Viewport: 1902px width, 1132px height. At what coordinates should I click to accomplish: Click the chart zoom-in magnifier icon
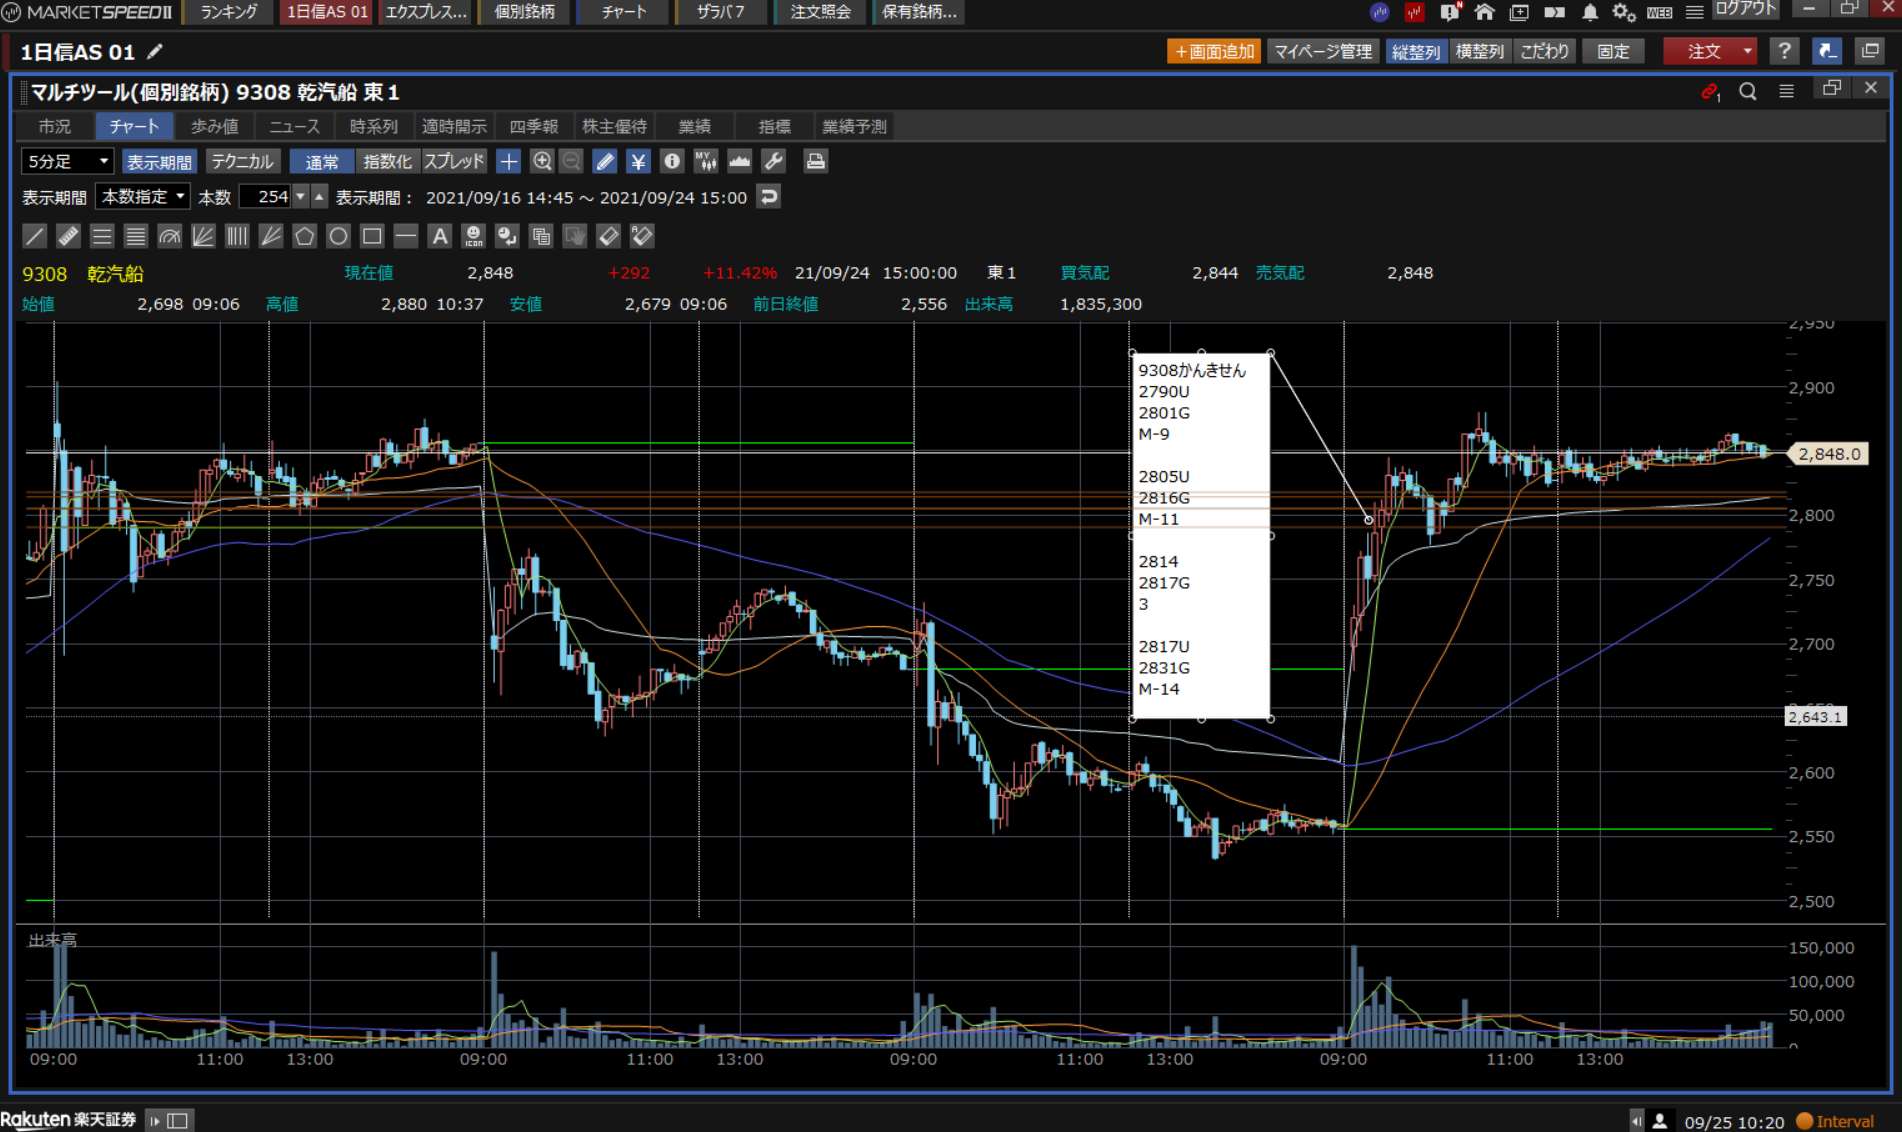click(542, 161)
